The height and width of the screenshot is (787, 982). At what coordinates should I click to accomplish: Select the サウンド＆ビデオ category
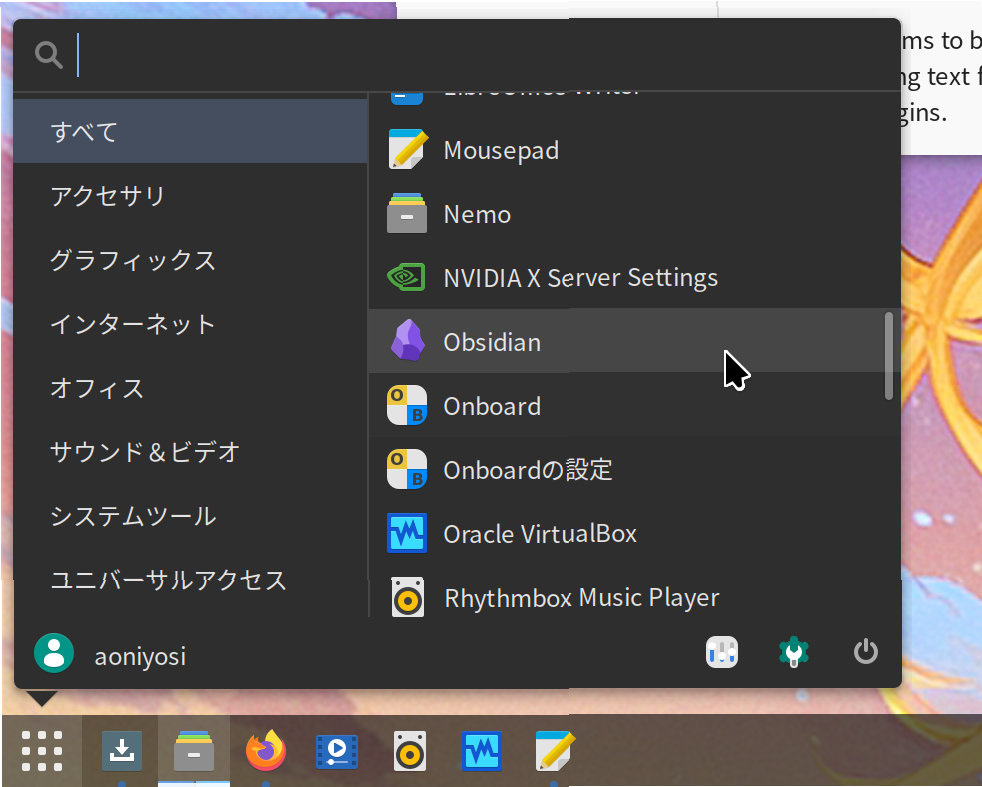point(190,451)
